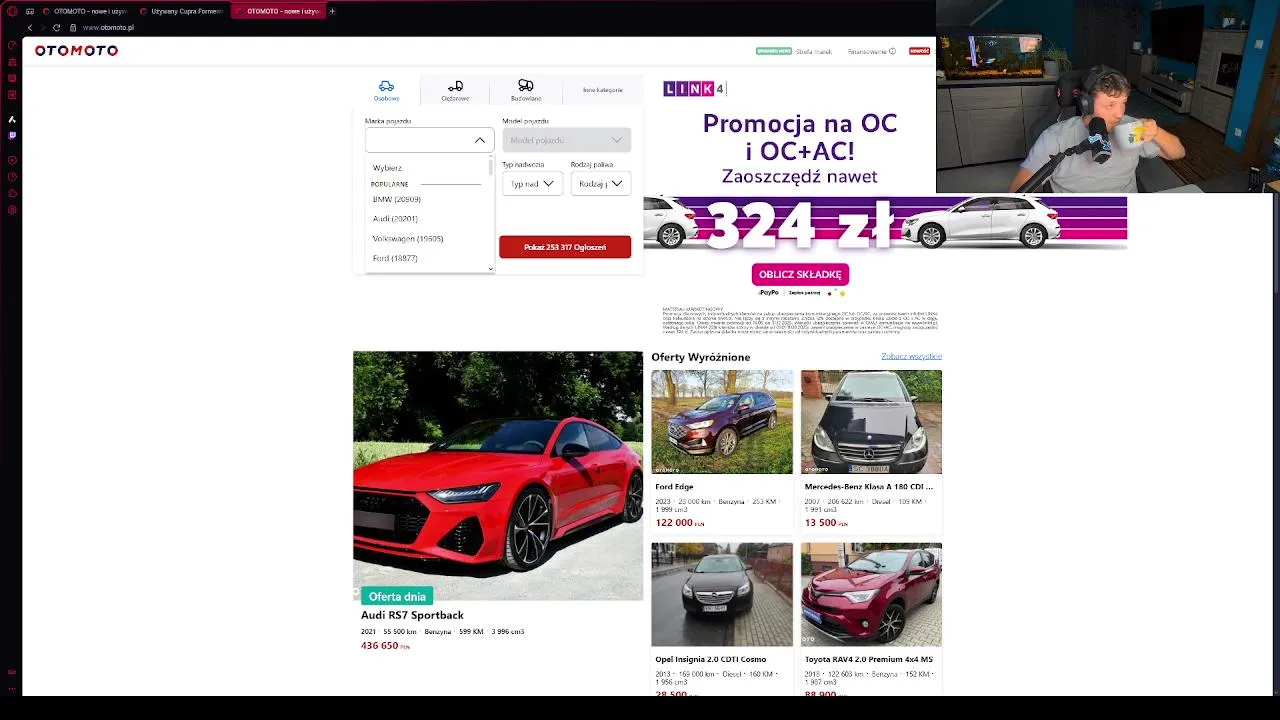Click the brand list scrollbar thumb
The height and width of the screenshot is (720, 1280).
click(x=490, y=166)
